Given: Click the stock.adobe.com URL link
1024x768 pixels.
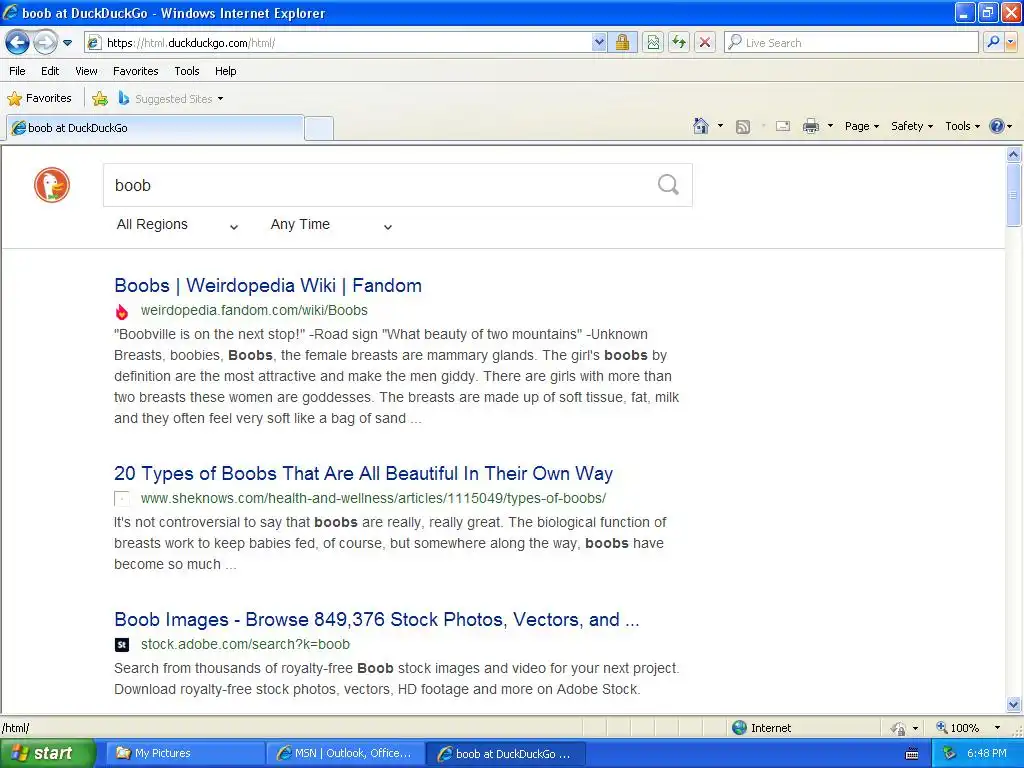Looking at the screenshot, I should [246, 645].
